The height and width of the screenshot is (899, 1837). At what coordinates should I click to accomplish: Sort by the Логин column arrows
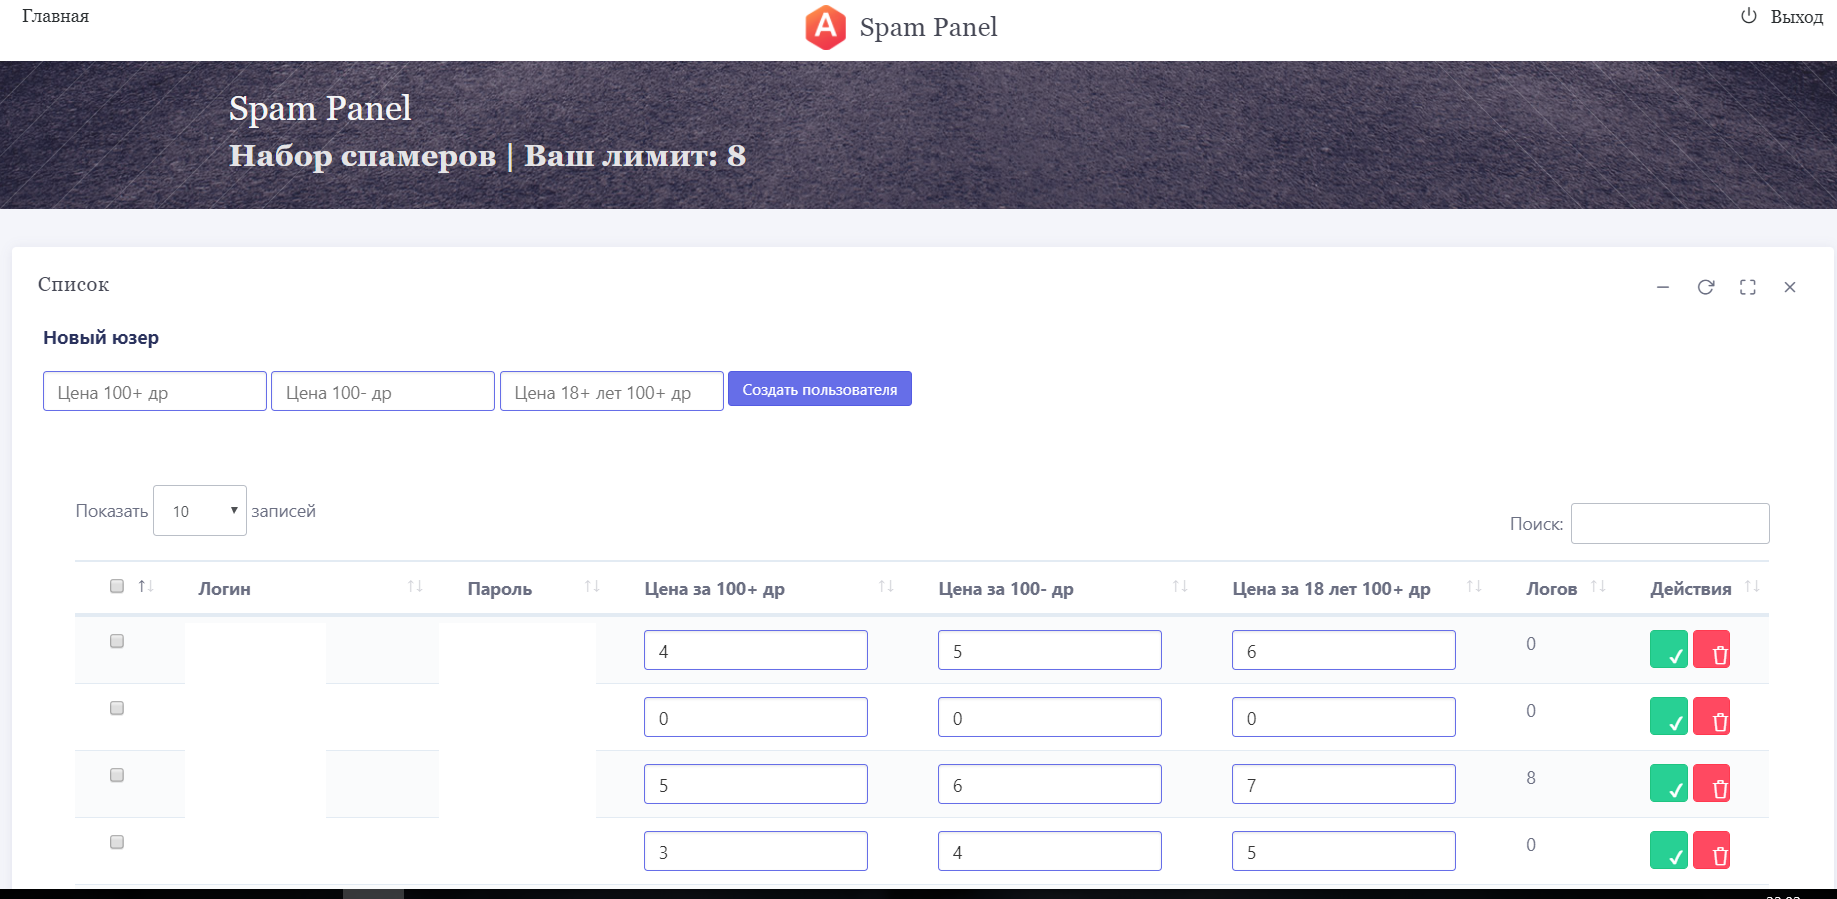pyautogui.click(x=415, y=586)
